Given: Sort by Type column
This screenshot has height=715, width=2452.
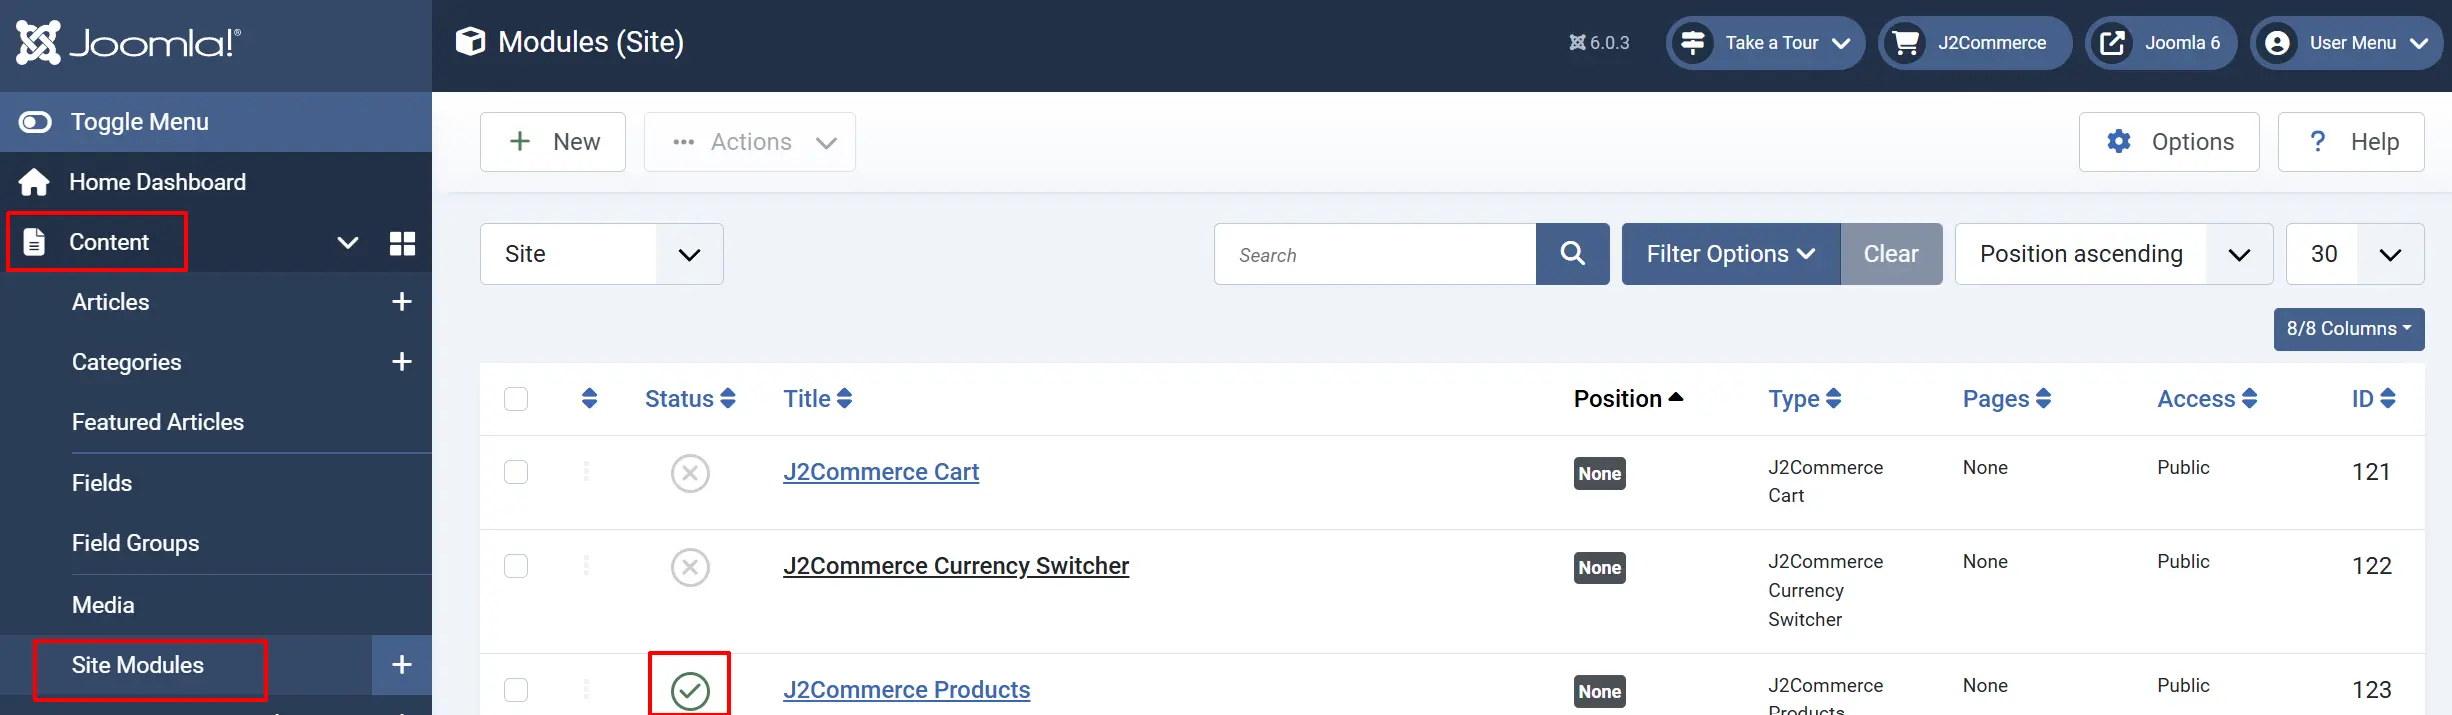Looking at the screenshot, I should point(1804,399).
